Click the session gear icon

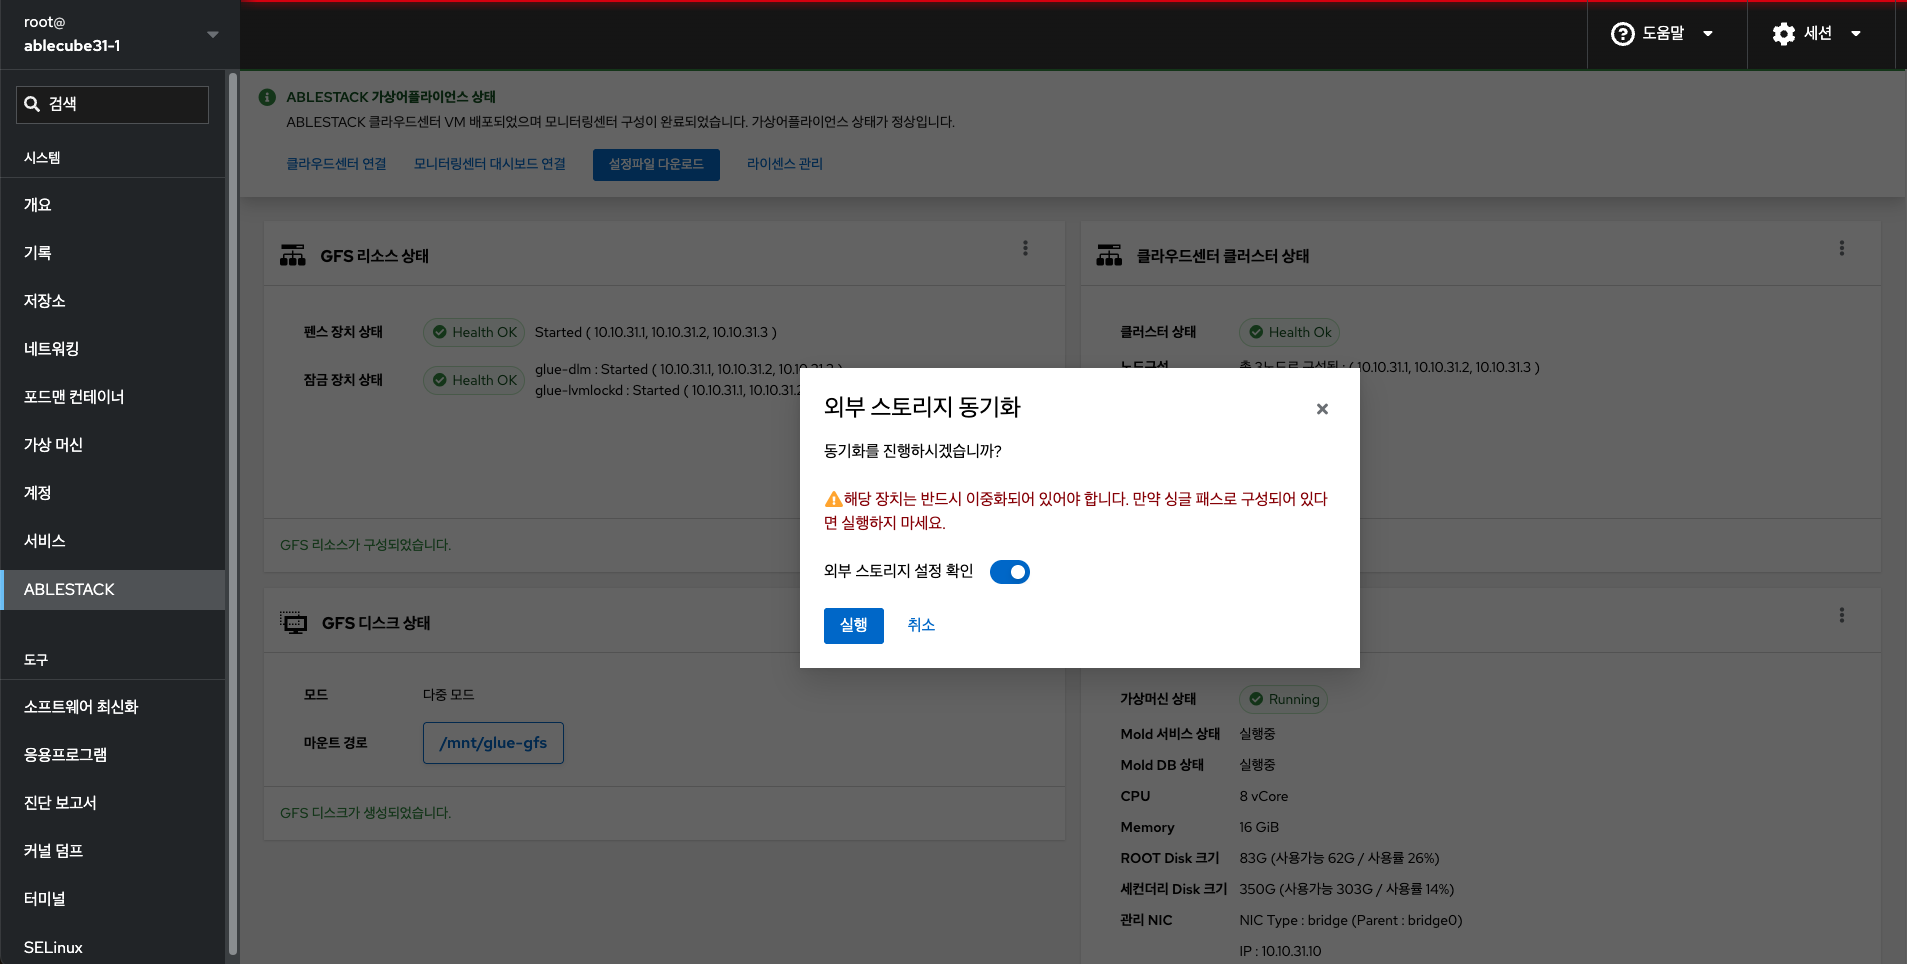click(1783, 34)
